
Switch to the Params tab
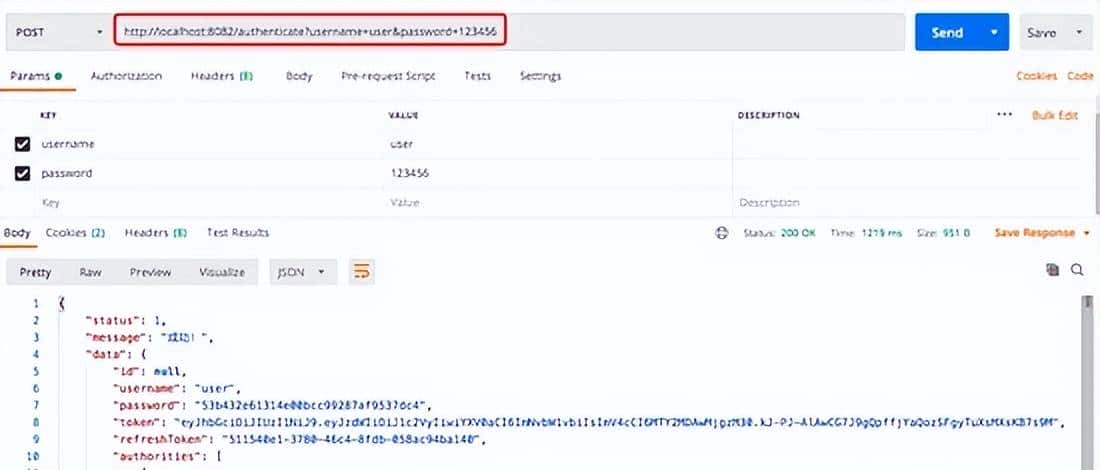36,76
